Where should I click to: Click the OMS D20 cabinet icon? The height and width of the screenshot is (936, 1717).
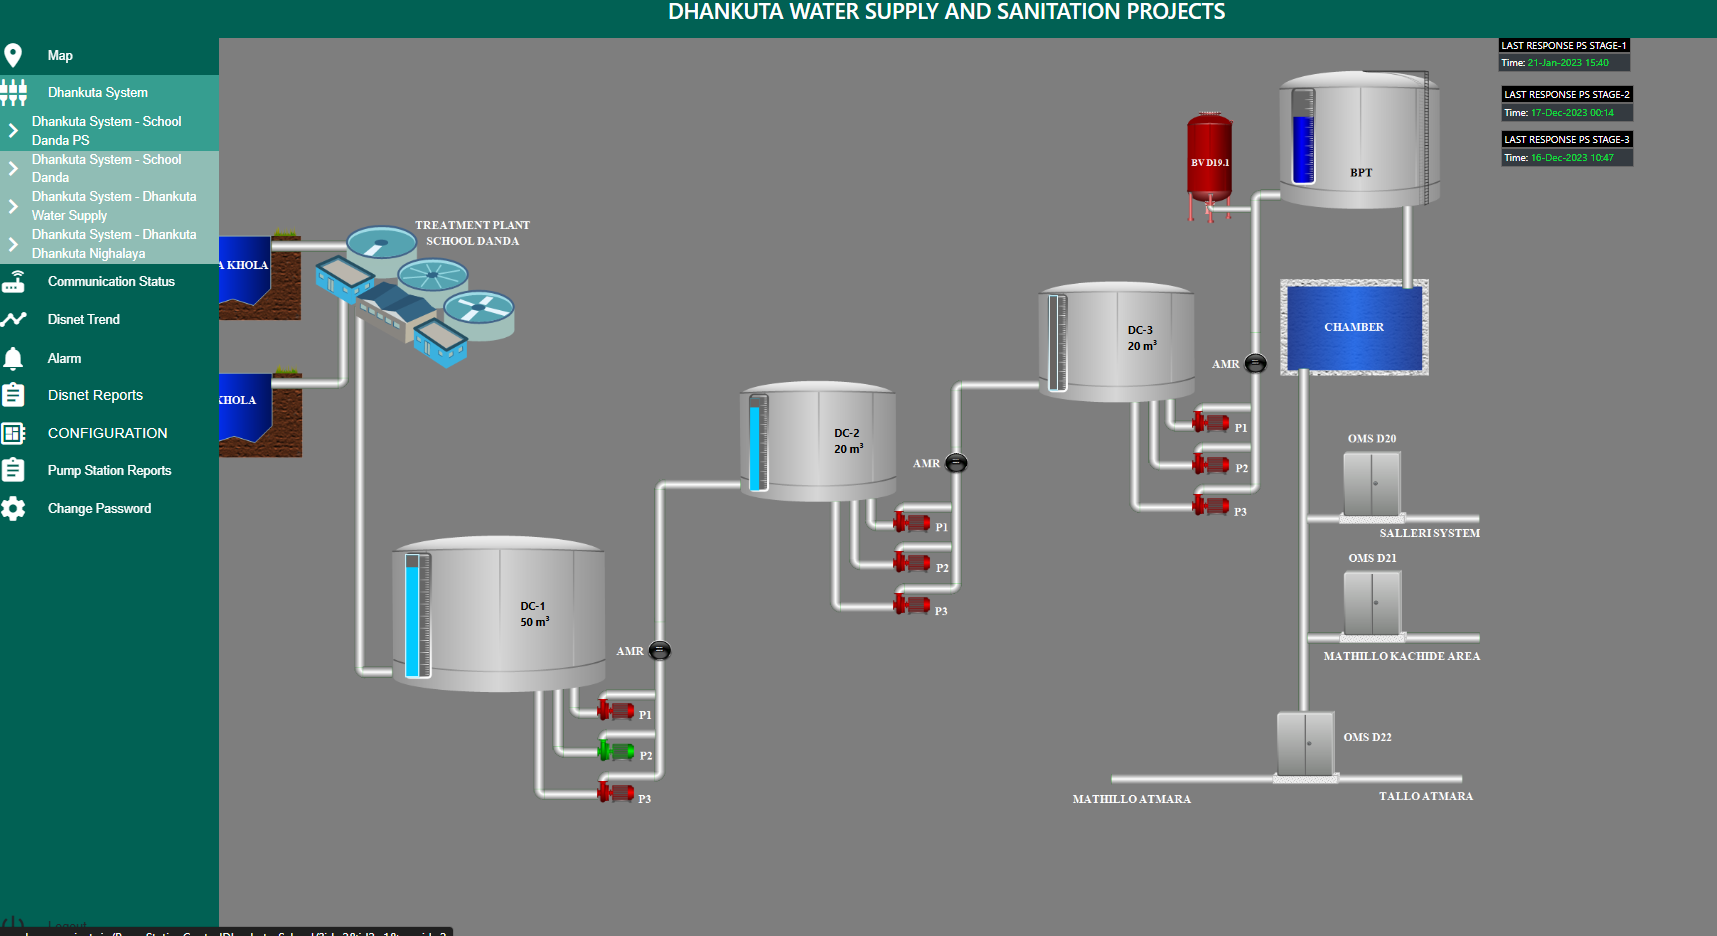1371,484
